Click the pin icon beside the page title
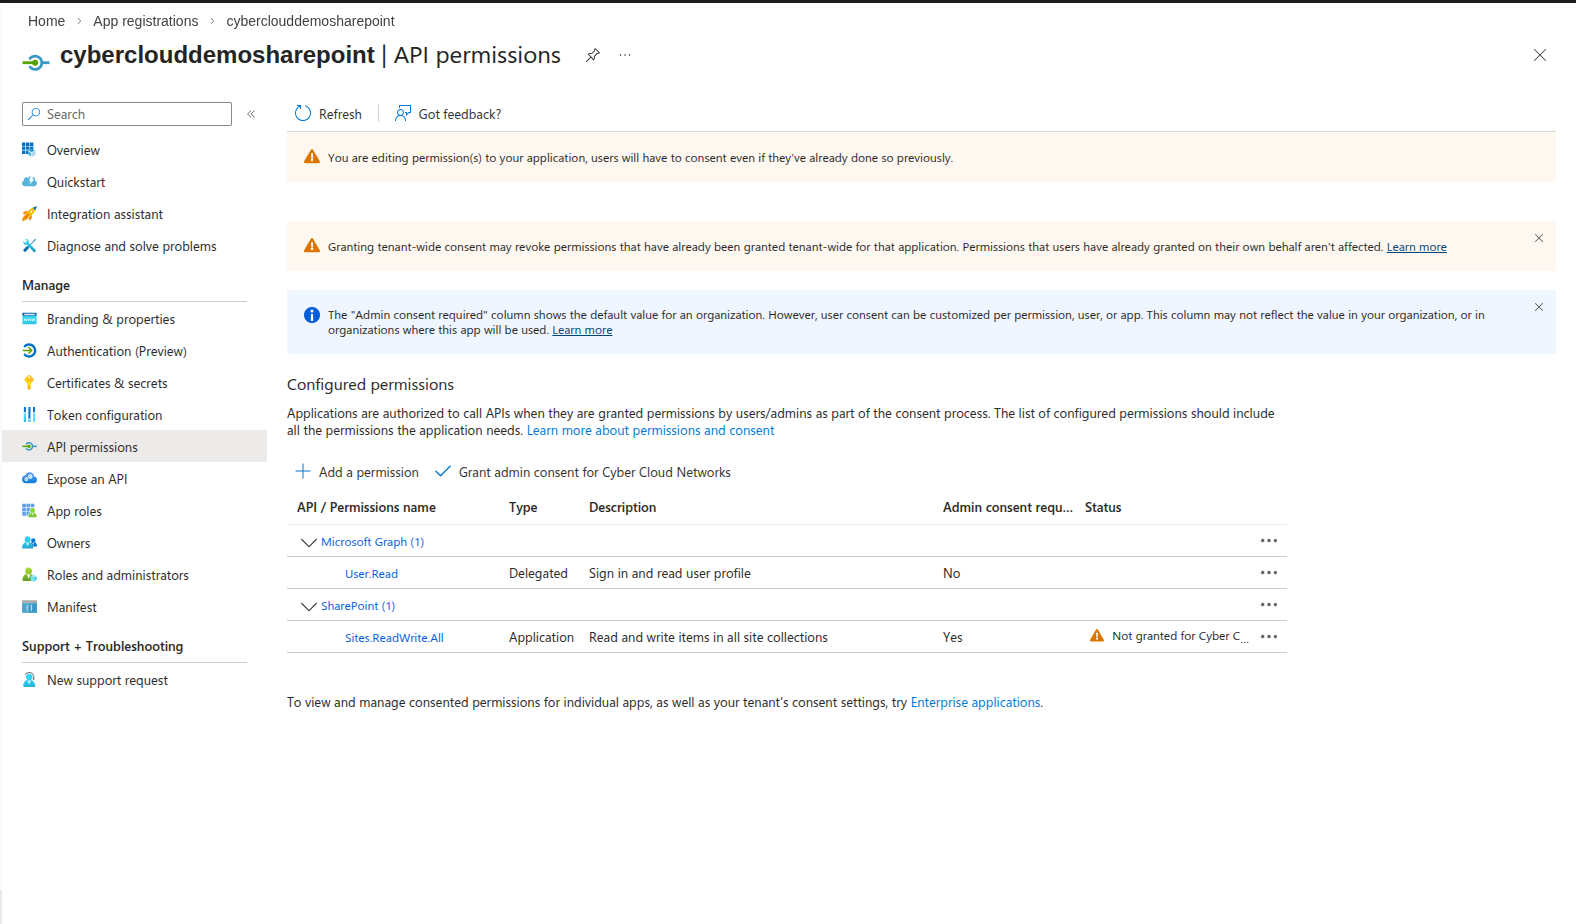Image resolution: width=1576 pixels, height=924 pixels. (593, 55)
